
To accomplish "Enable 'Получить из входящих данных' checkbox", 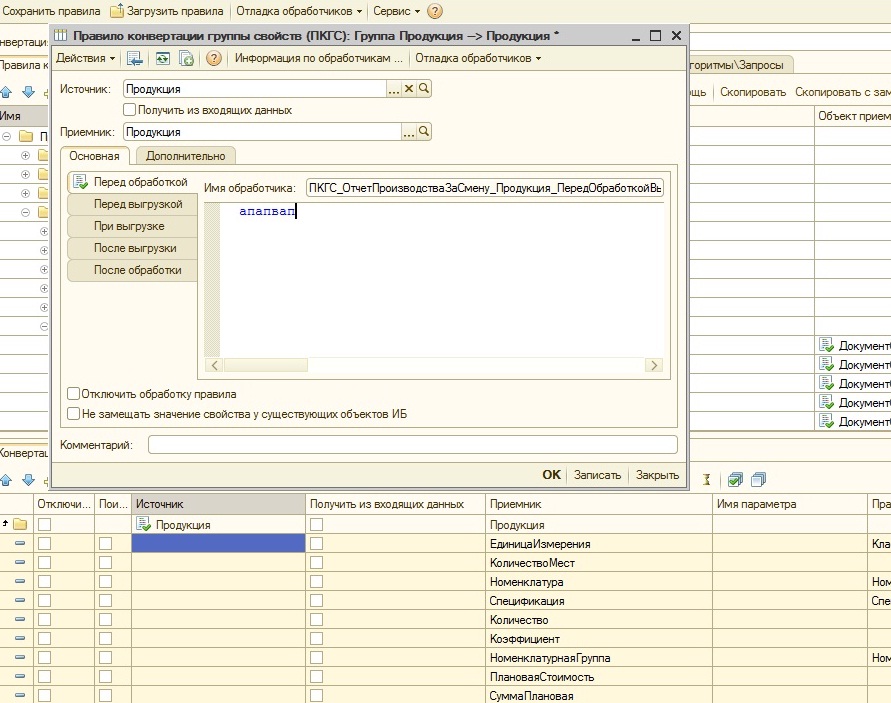I will [129, 110].
